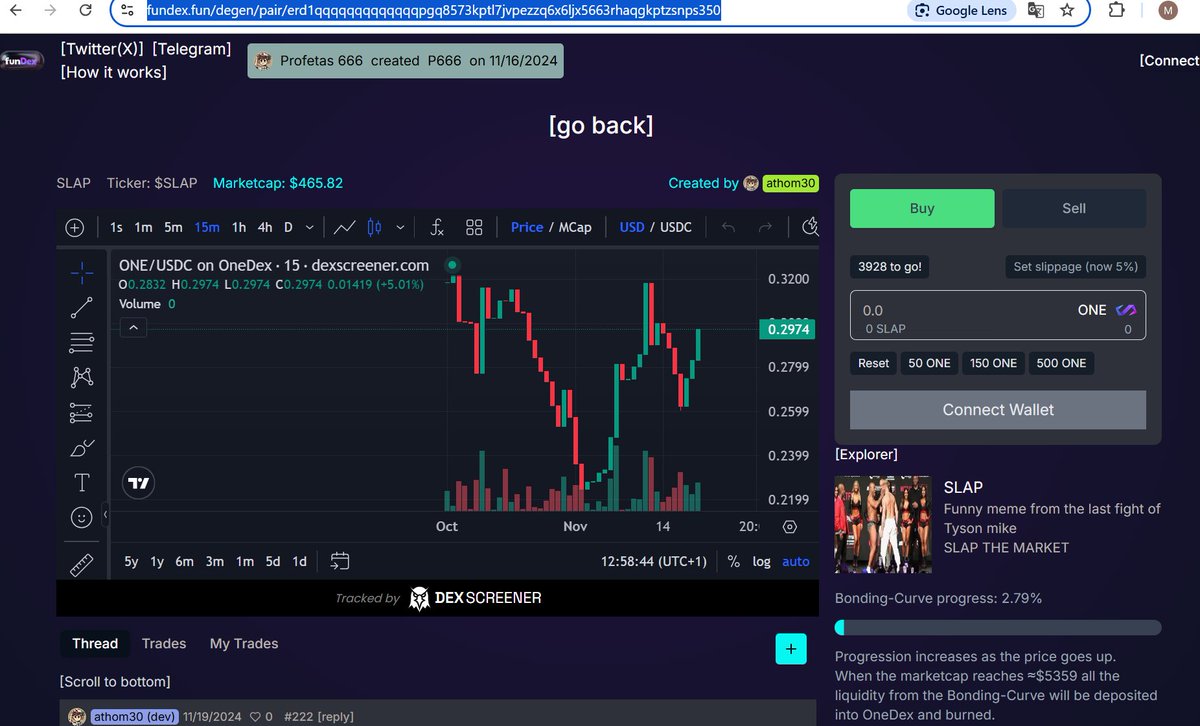Select the 1s chart interval
1200x726 pixels.
point(117,227)
